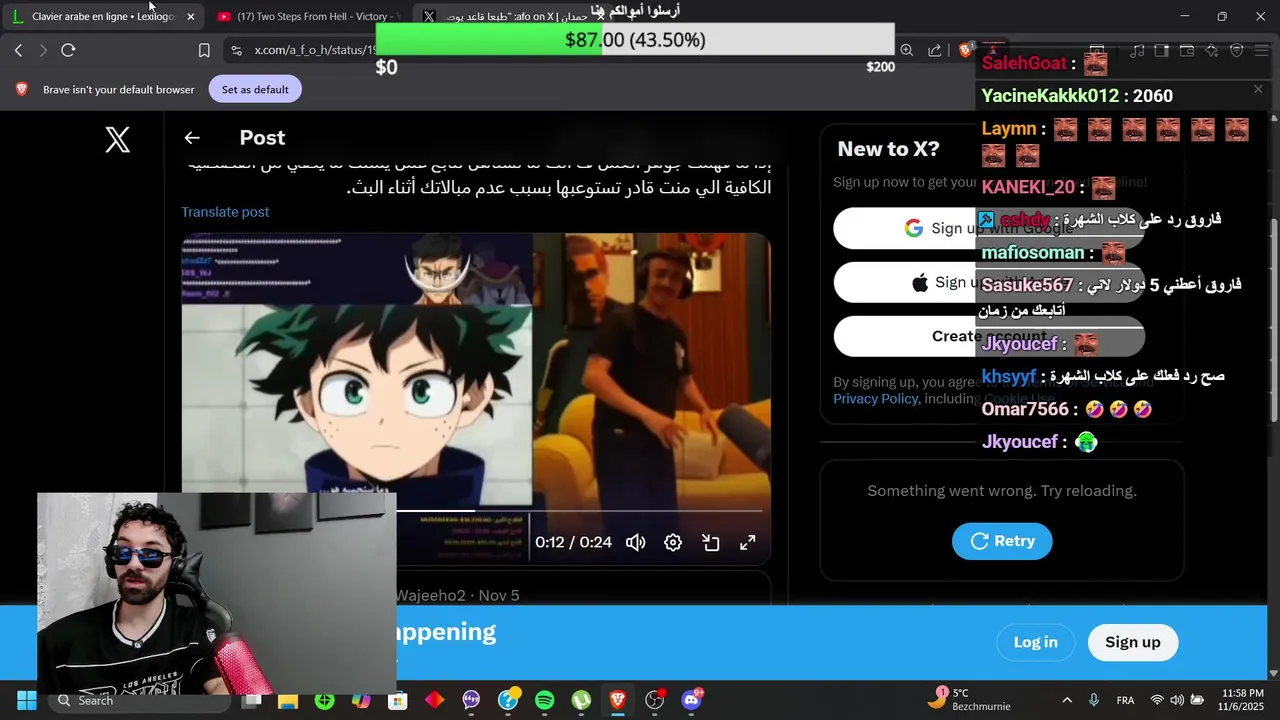Open the Brave Wallet toolbar icon
The width and height of the screenshot is (1280, 720).
click(x=1187, y=50)
